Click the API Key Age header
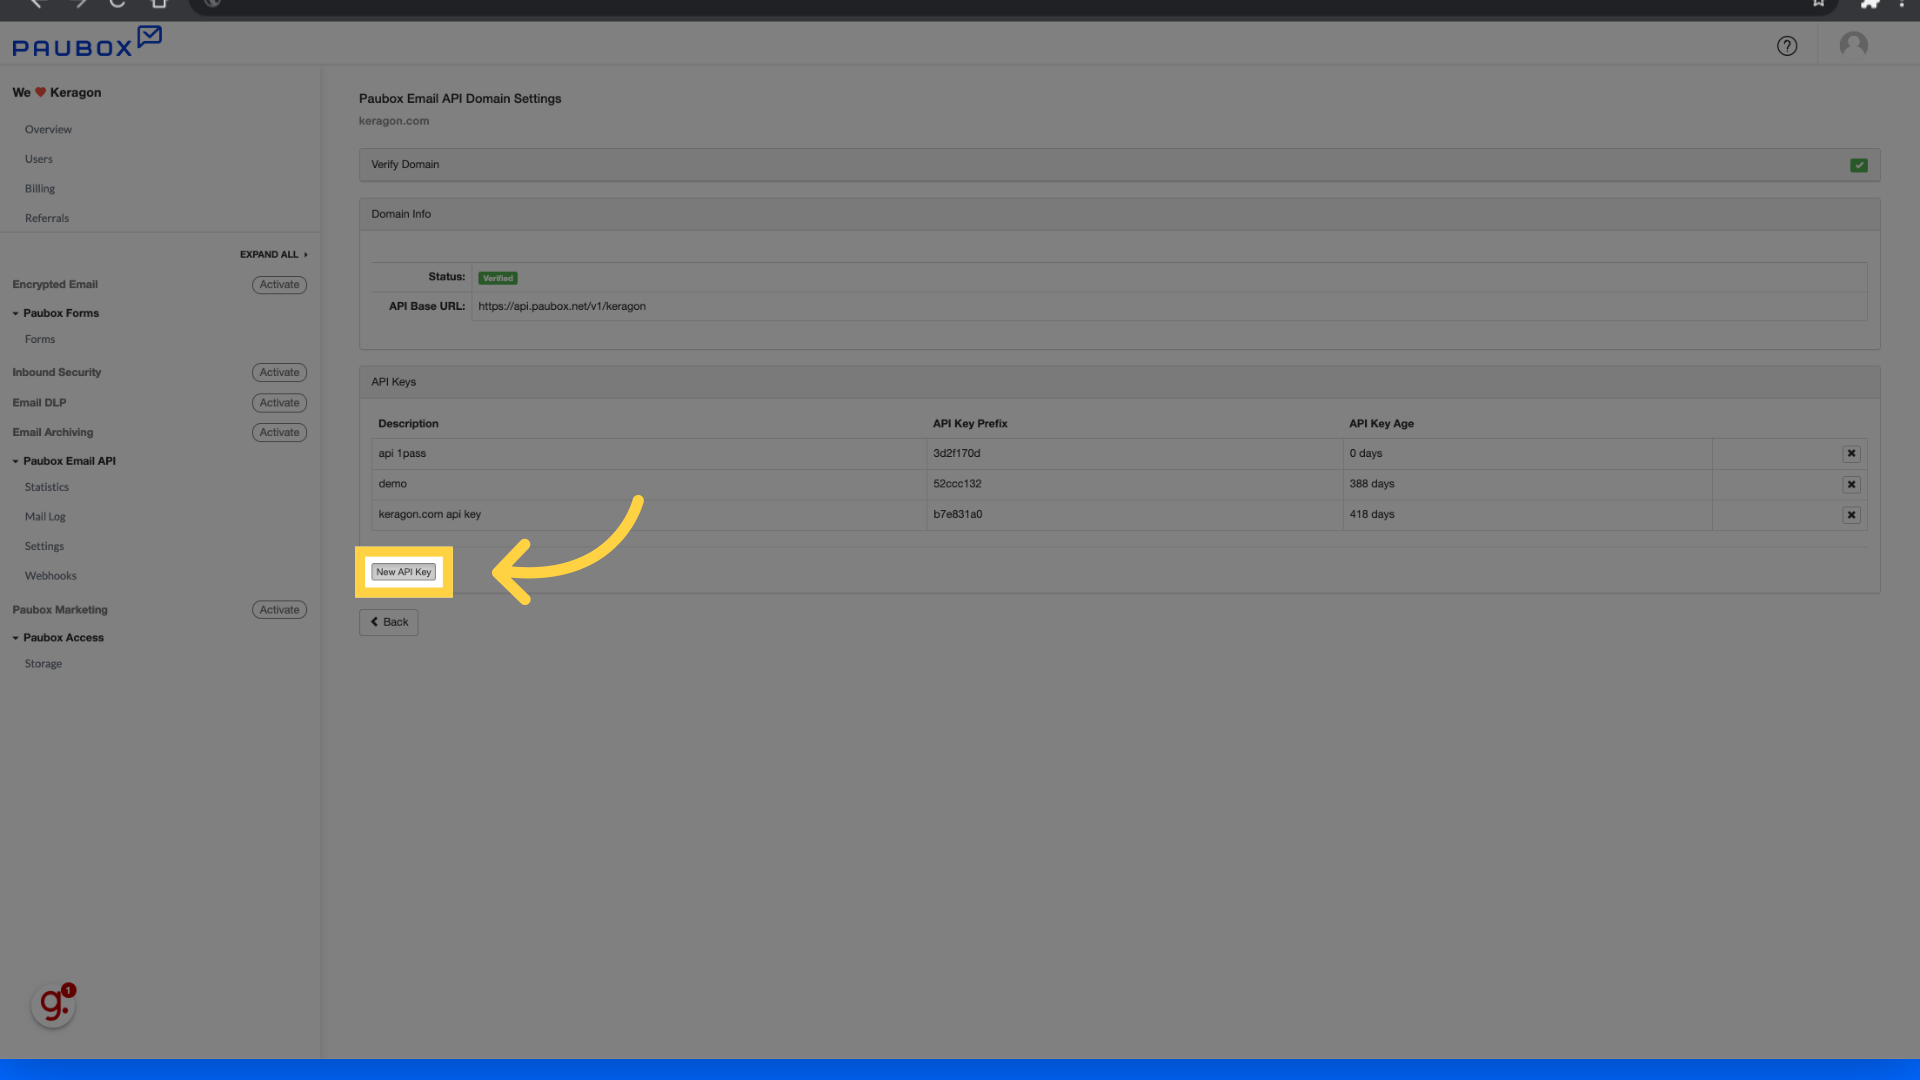The height and width of the screenshot is (1080, 1920). tap(1381, 424)
